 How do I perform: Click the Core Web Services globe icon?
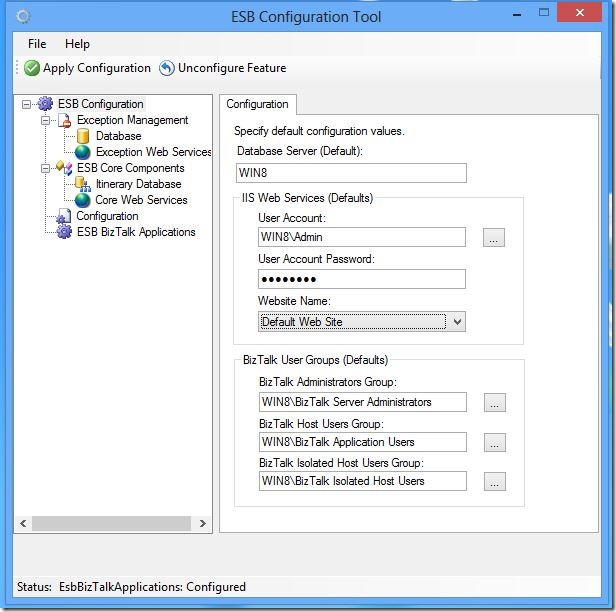(83, 200)
